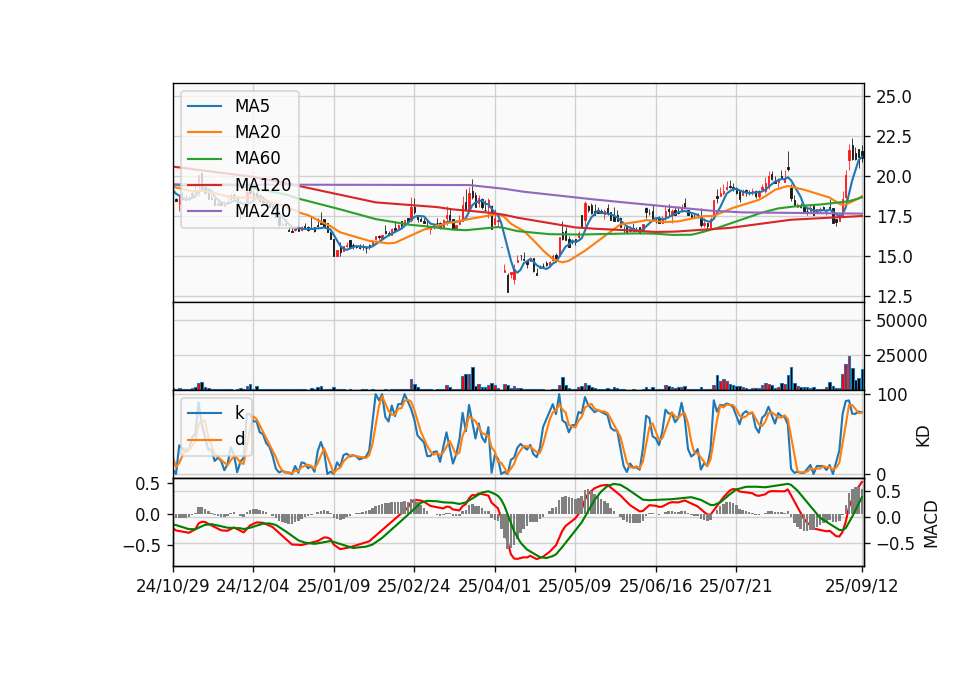Click the MA5 legend label

click(x=252, y=106)
